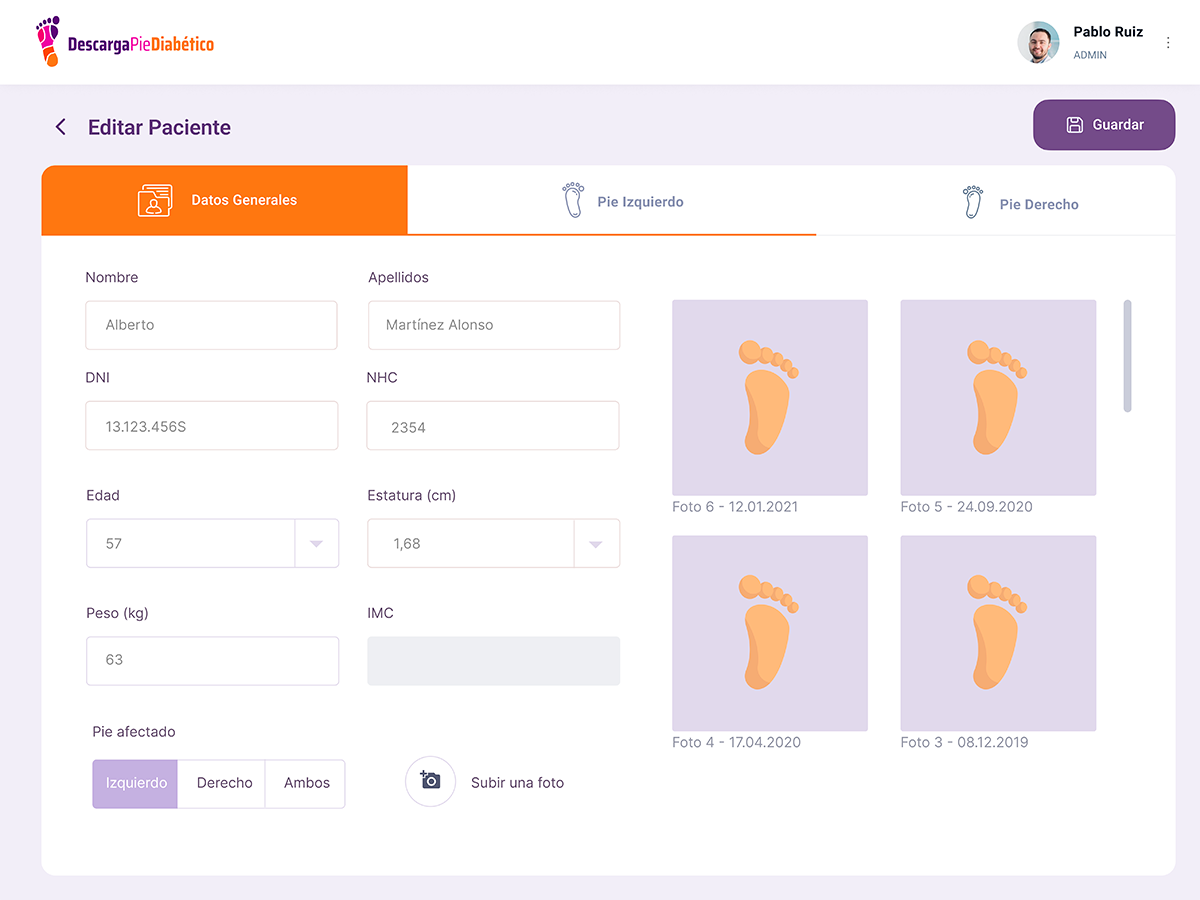Click the camera icon to upload a photo

pyautogui.click(x=430, y=781)
